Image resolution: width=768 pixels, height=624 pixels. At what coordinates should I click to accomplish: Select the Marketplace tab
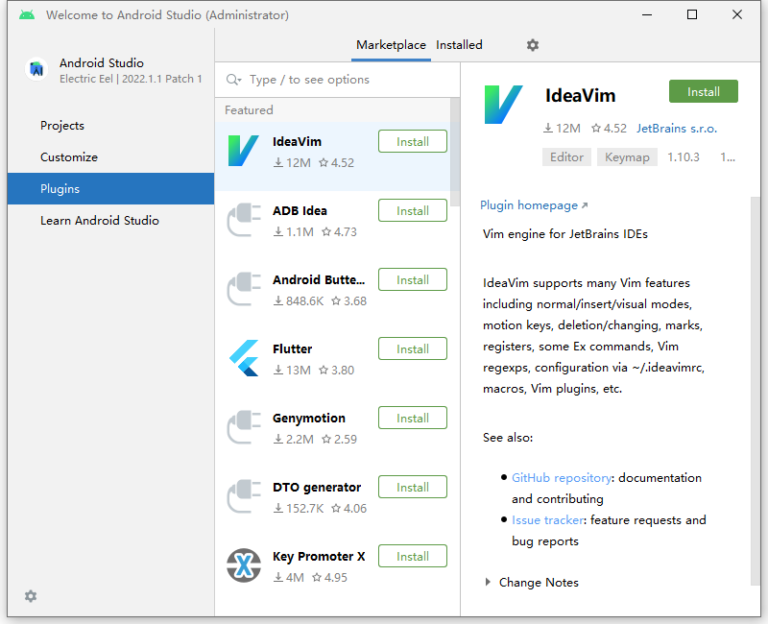point(391,45)
